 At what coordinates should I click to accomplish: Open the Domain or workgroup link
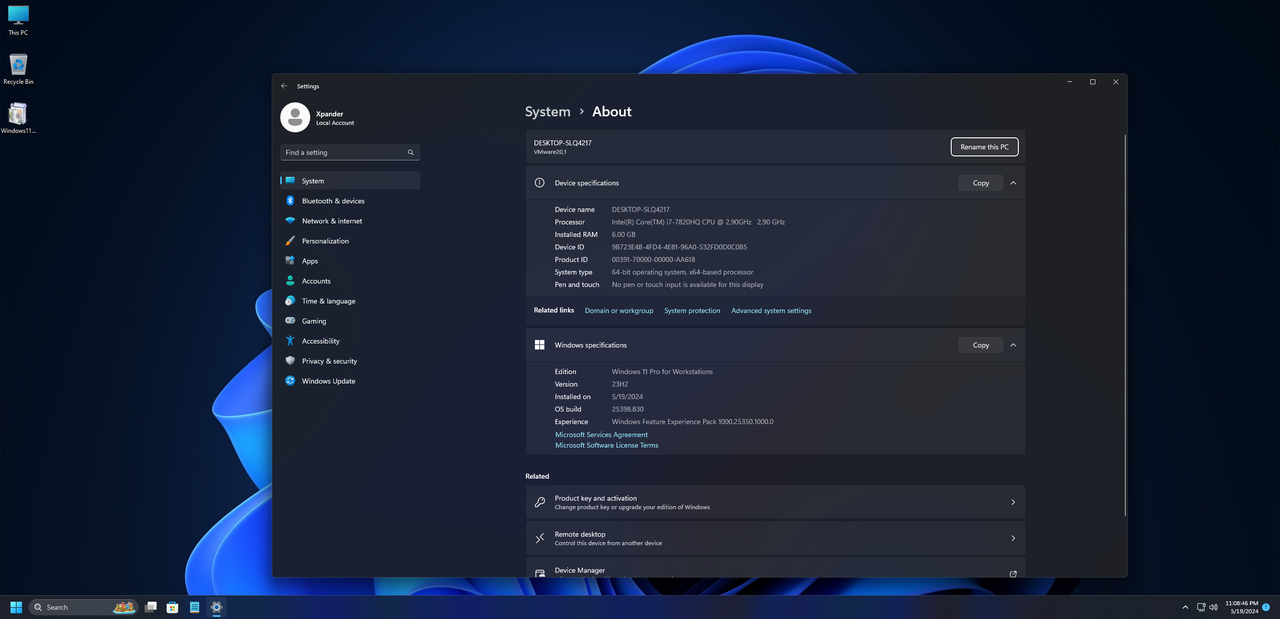coord(619,311)
